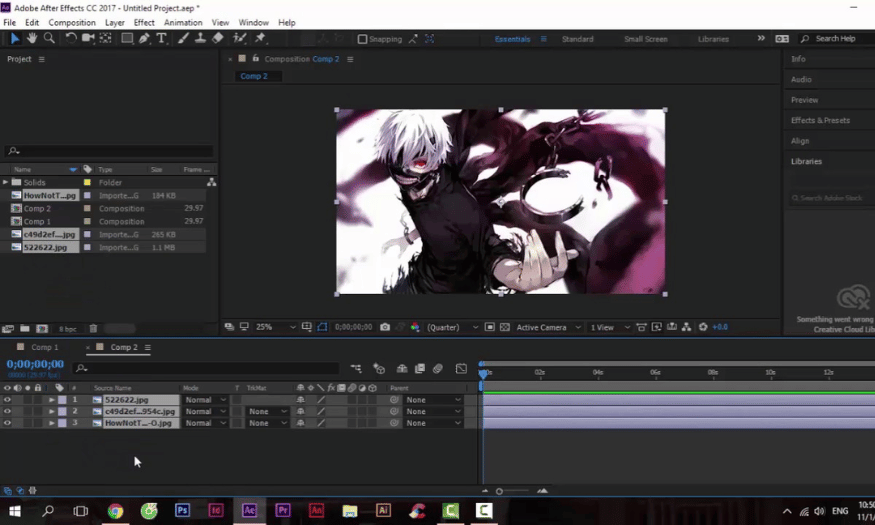Select the Eraser tool

tap(218, 38)
